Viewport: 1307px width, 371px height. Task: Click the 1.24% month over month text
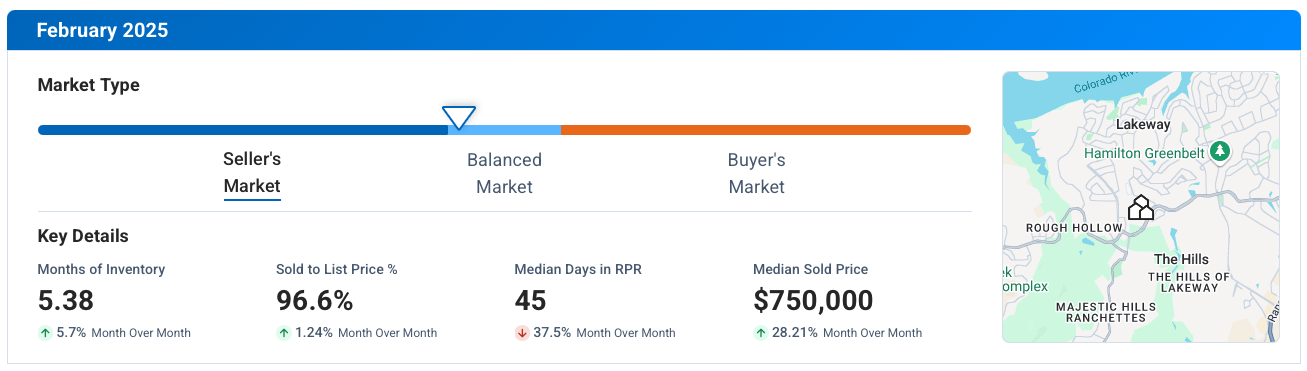tap(366, 333)
